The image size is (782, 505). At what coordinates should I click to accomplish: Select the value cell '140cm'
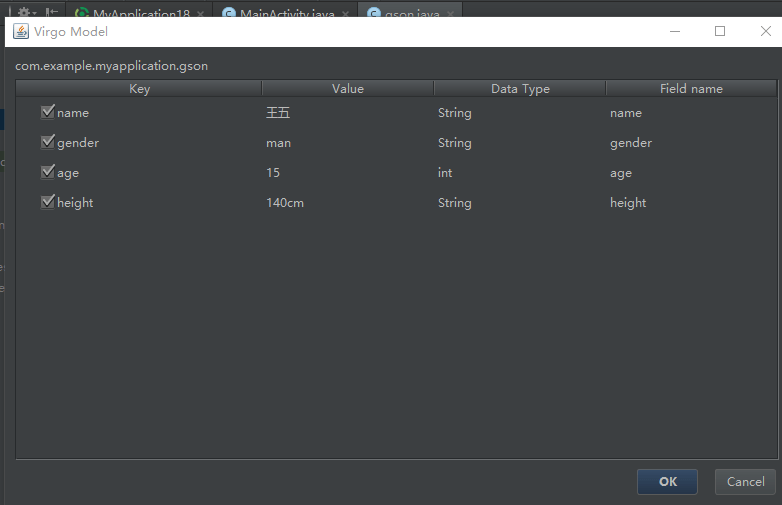(x=348, y=202)
